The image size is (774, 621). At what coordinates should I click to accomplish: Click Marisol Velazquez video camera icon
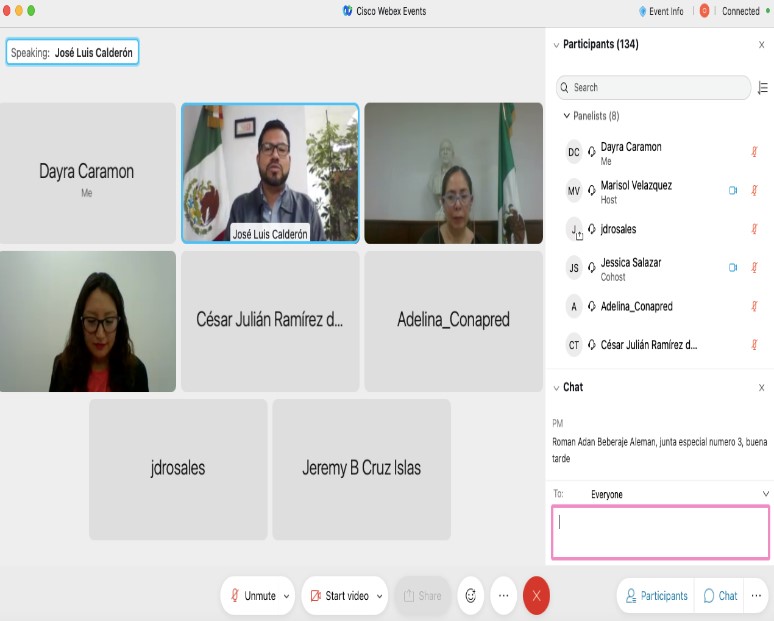(x=733, y=191)
